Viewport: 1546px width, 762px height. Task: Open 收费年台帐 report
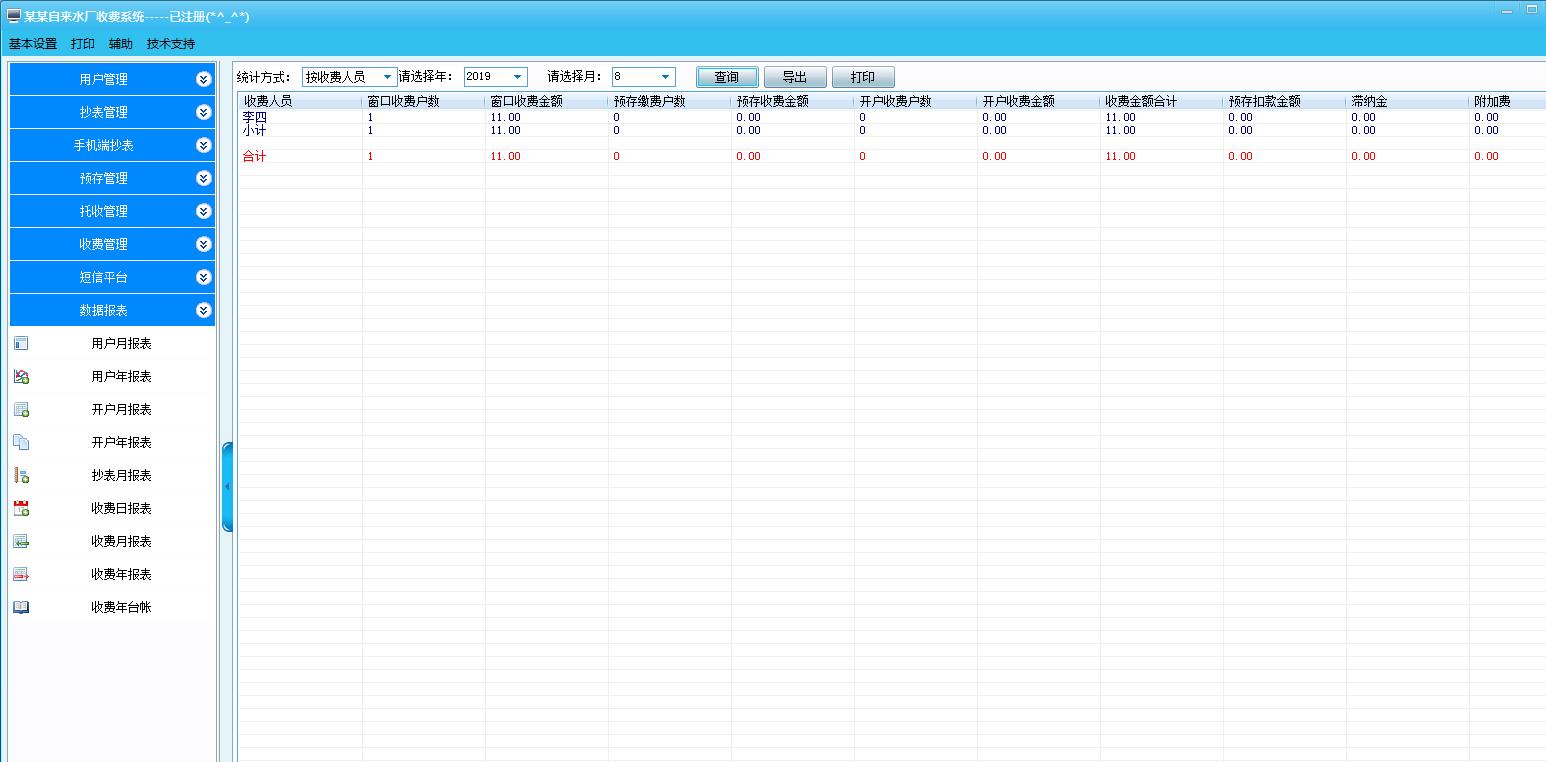point(121,607)
